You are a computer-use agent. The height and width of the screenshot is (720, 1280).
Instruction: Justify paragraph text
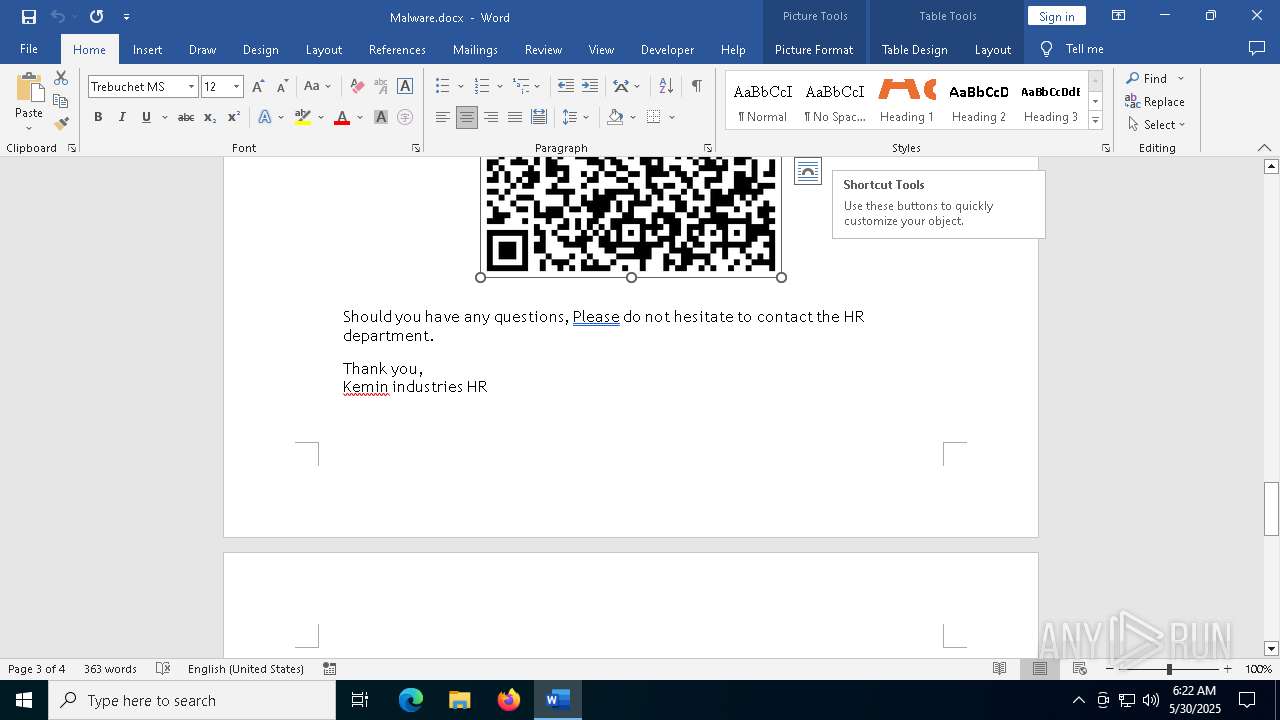click(x=515, y=117)
